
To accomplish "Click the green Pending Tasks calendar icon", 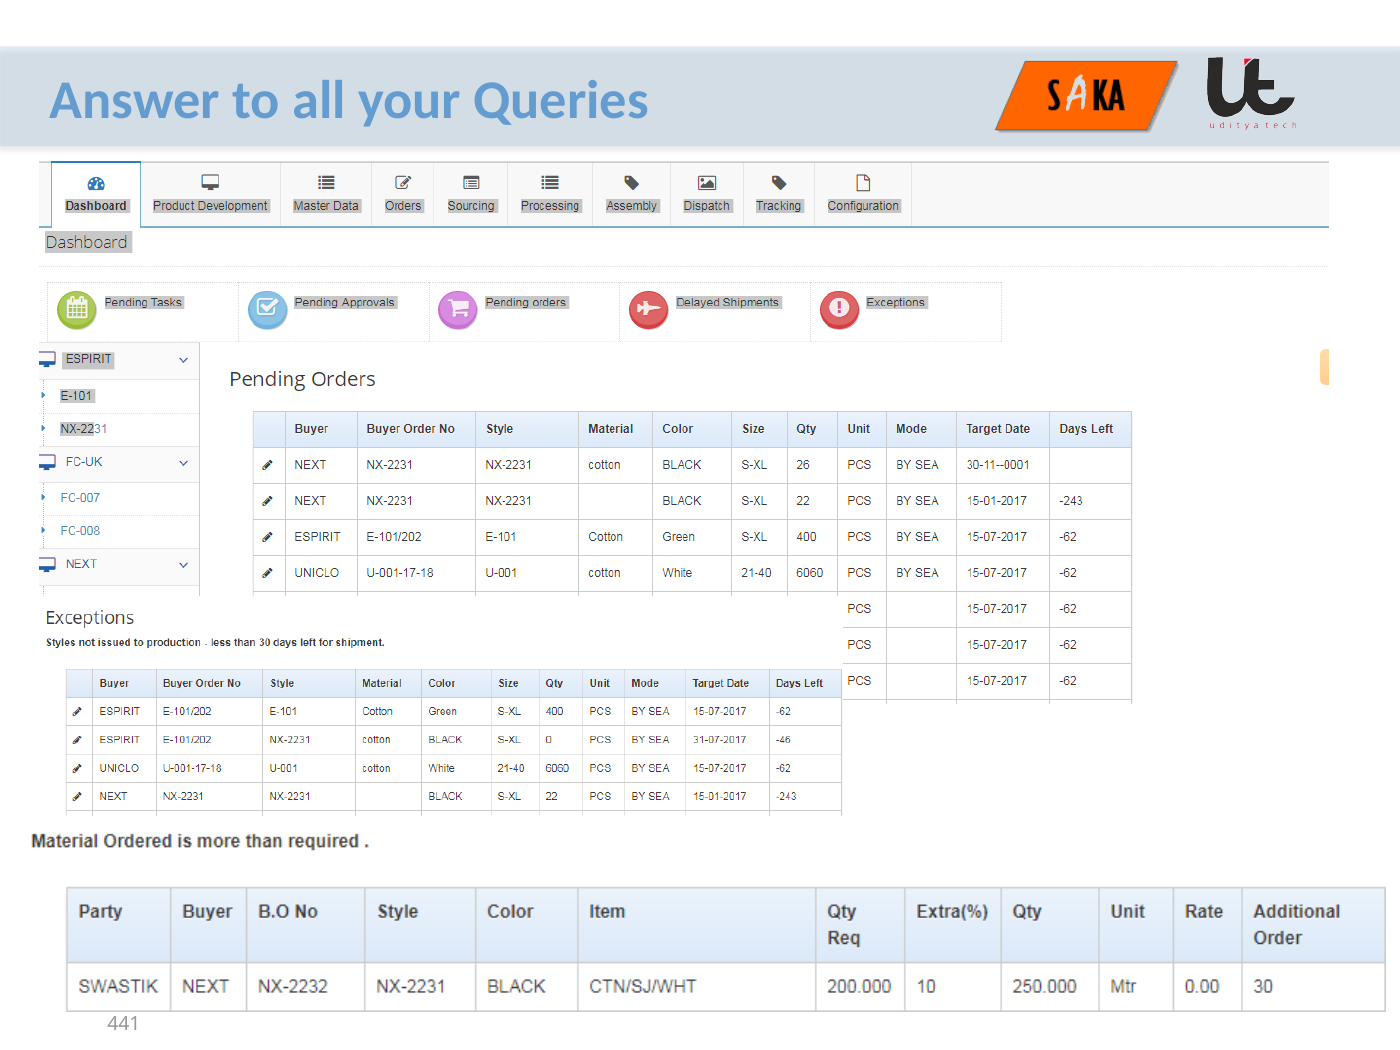I will click(x=77, y=310).
